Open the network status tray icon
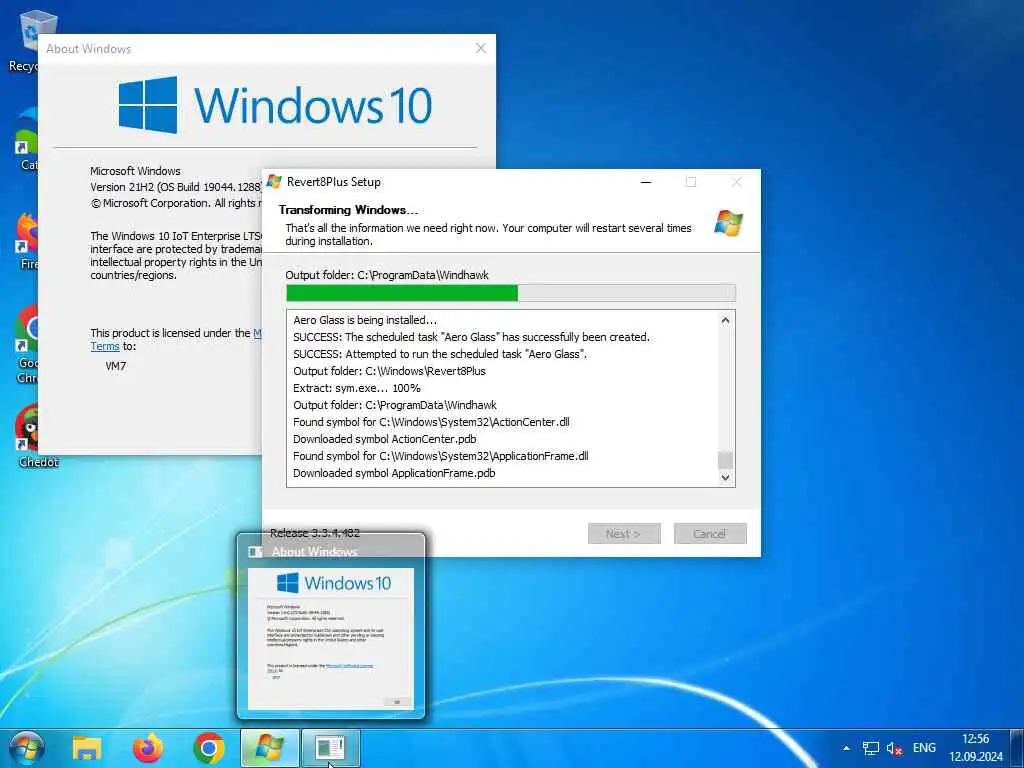The width and height of the screenshot is (1024, 768). [x=871, y=748]
